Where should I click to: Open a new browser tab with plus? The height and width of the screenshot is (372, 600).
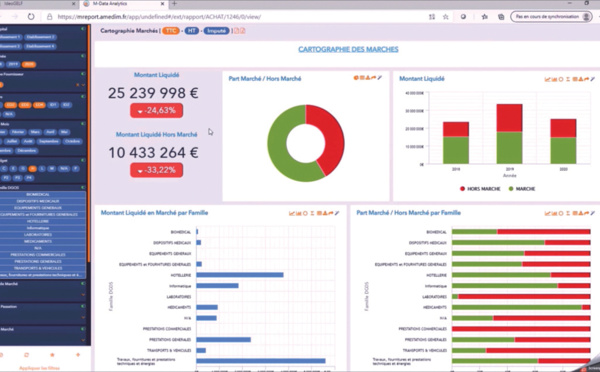coord(174,4)
